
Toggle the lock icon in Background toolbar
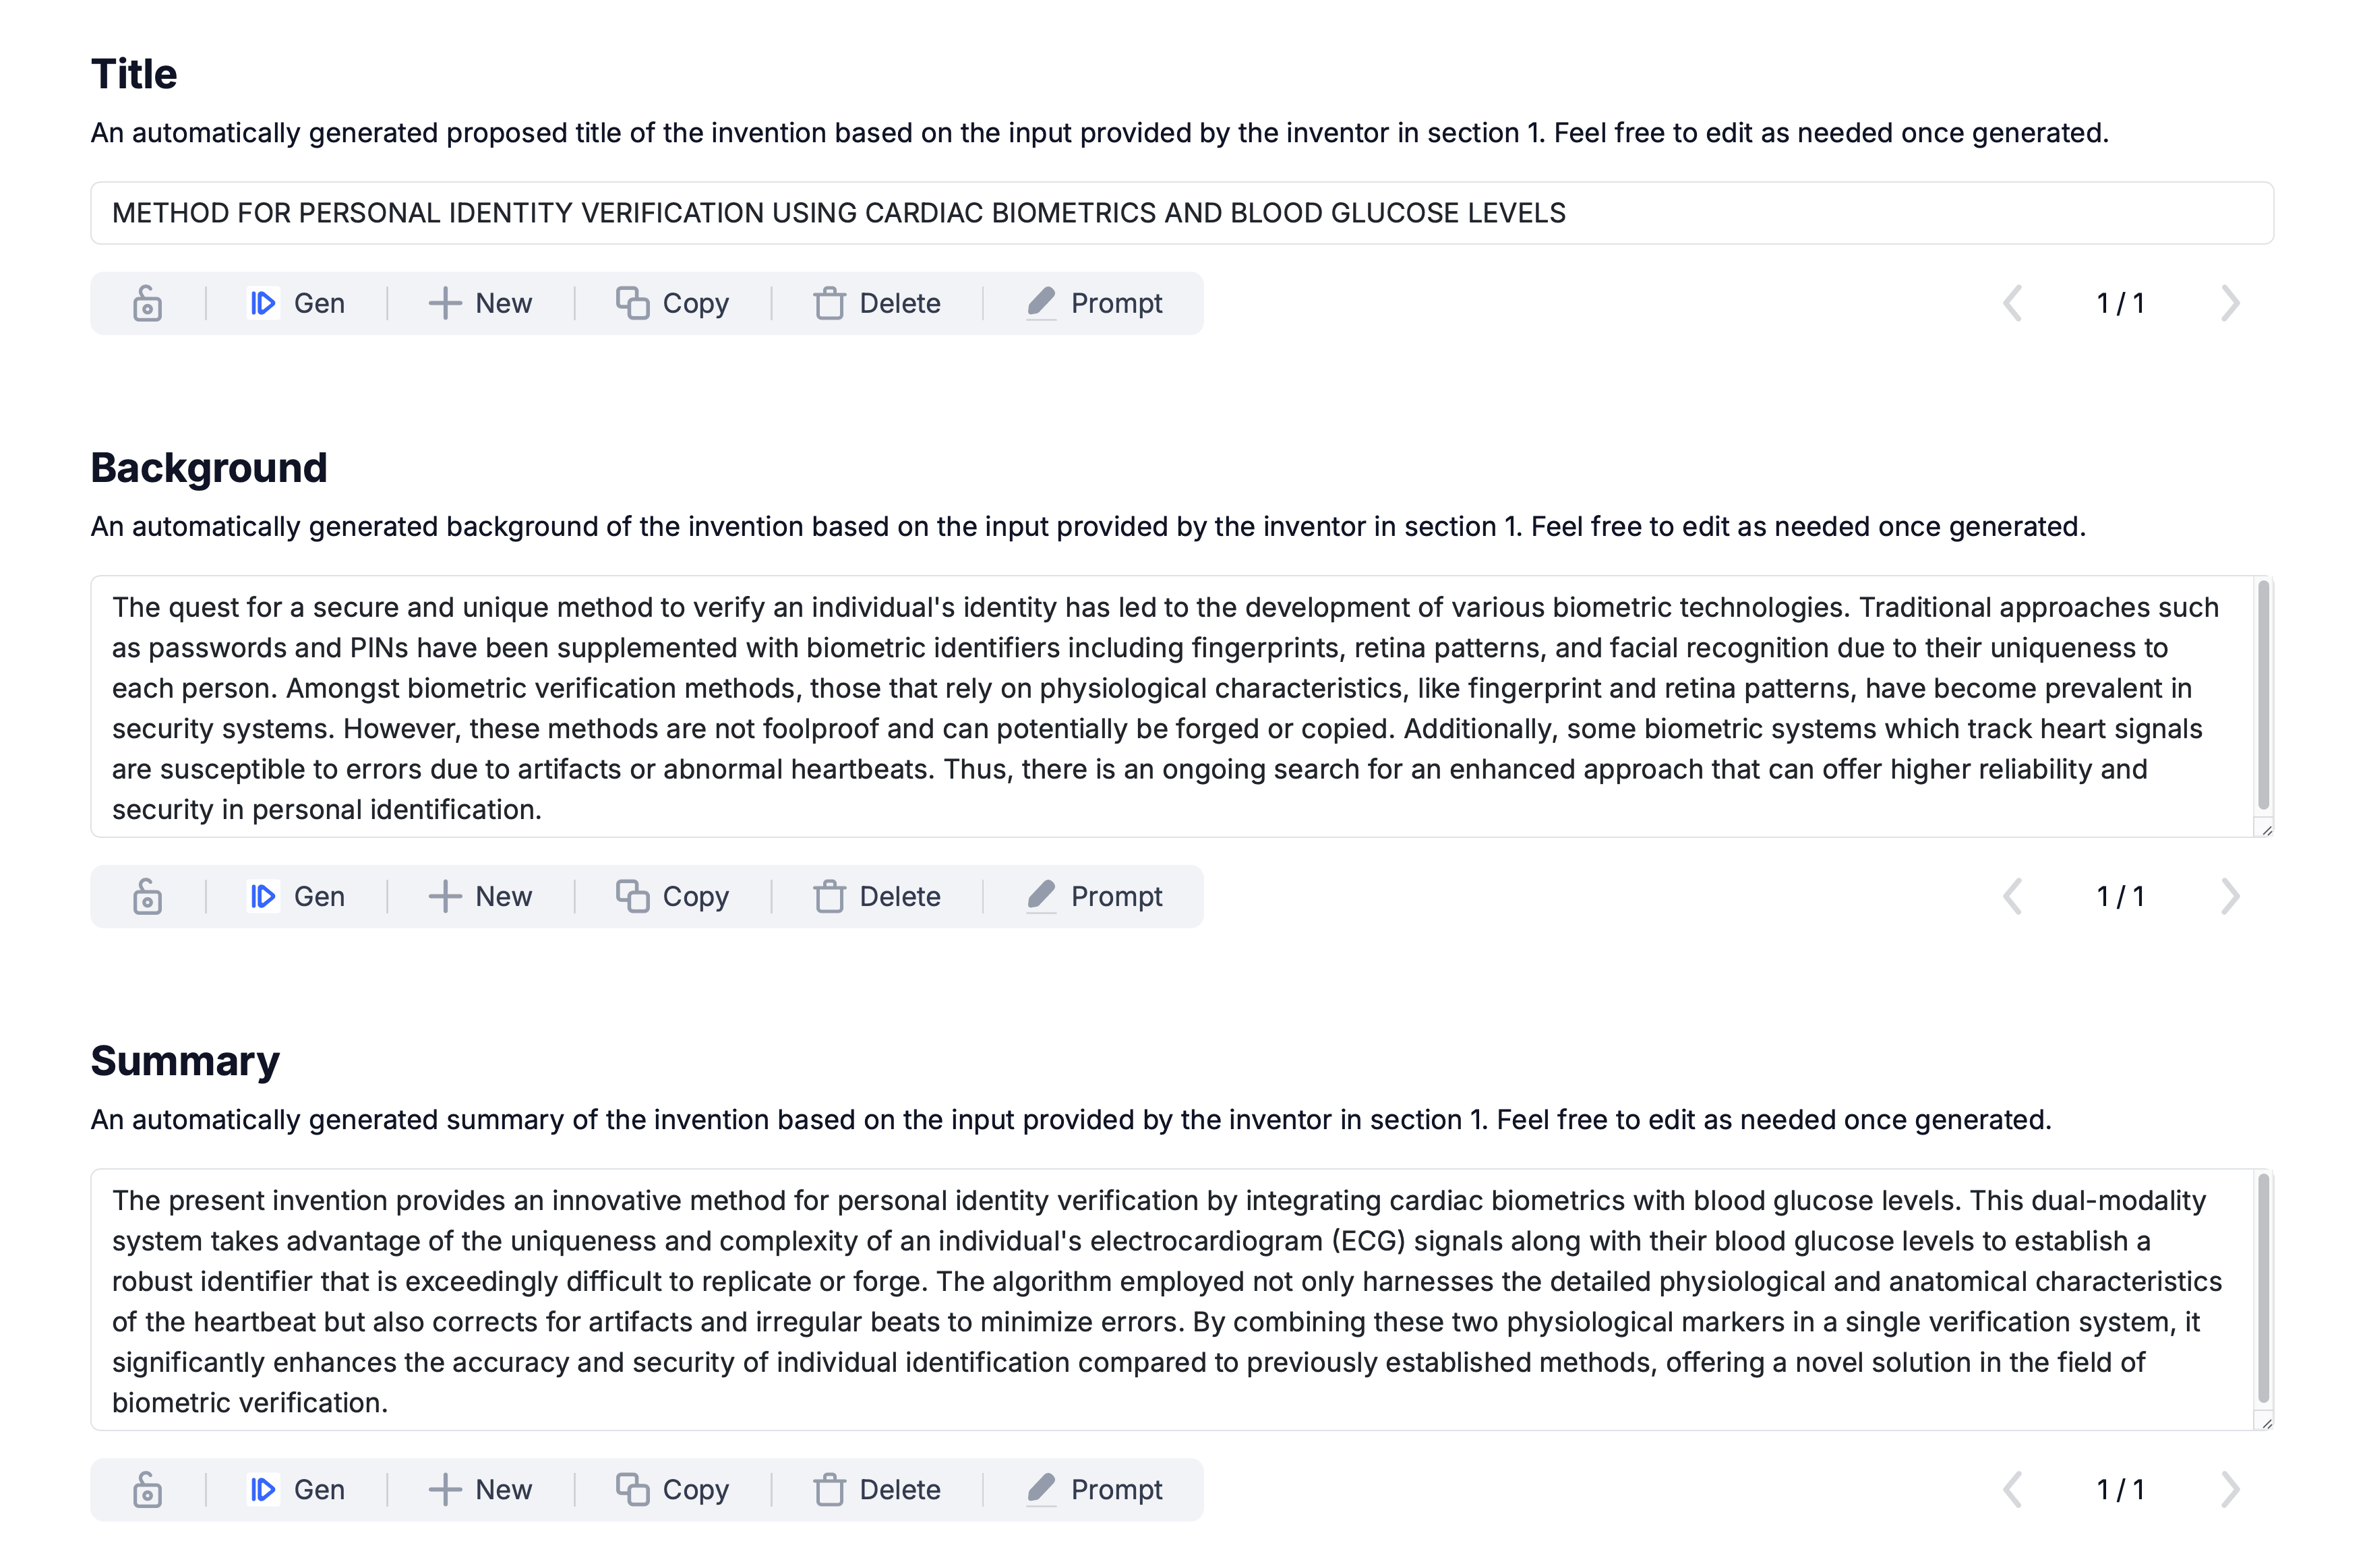[x=147, y=896]
